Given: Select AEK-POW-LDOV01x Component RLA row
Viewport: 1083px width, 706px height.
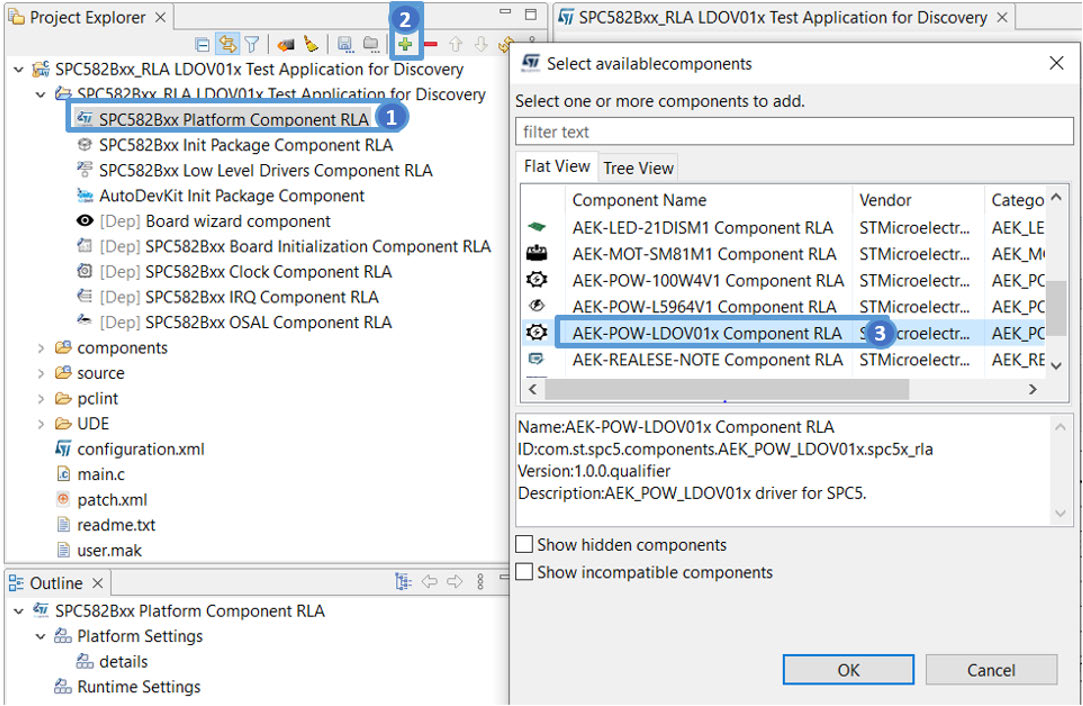Looking at the screenshot, I should (x=706, y=333).
